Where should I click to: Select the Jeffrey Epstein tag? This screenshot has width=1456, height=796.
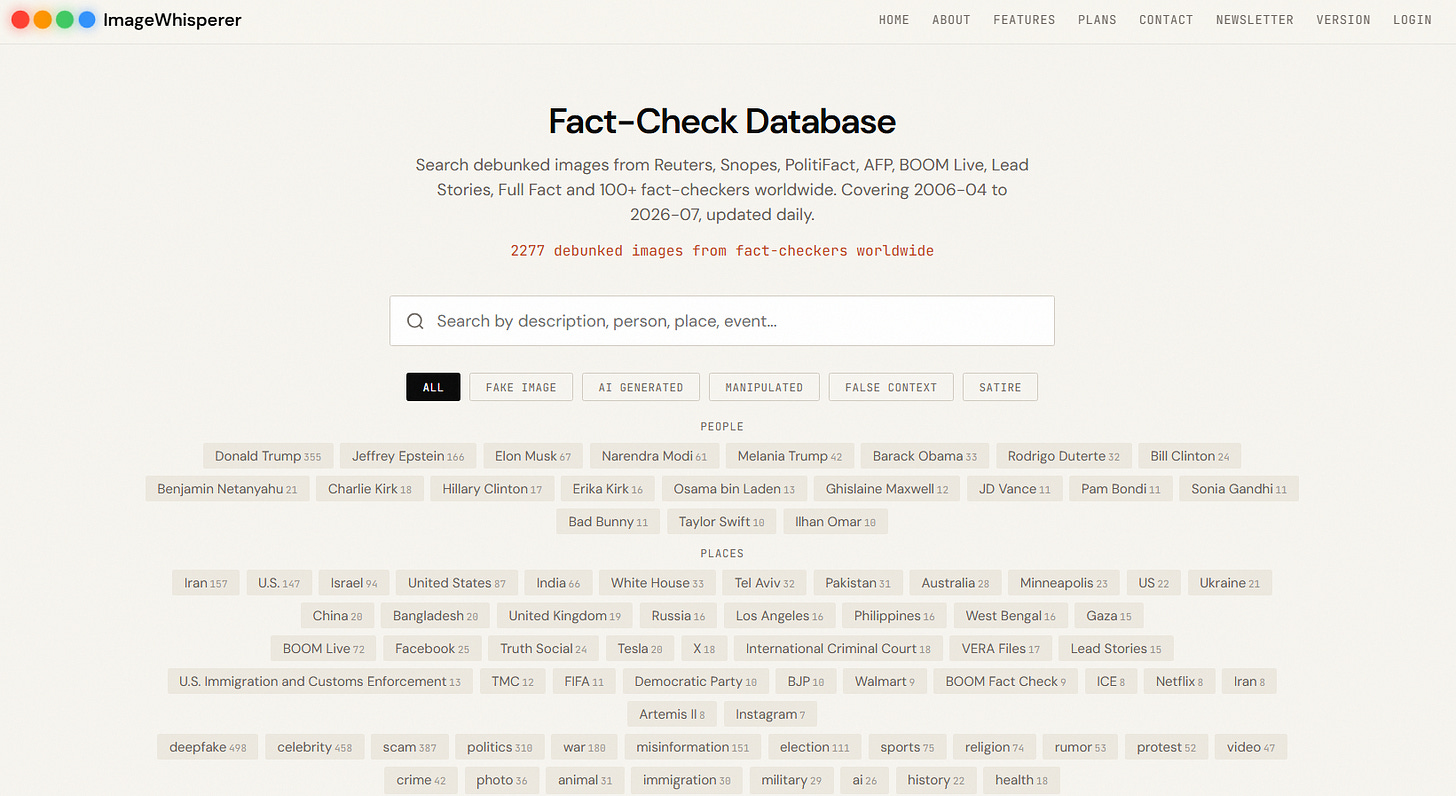(408, 456)
